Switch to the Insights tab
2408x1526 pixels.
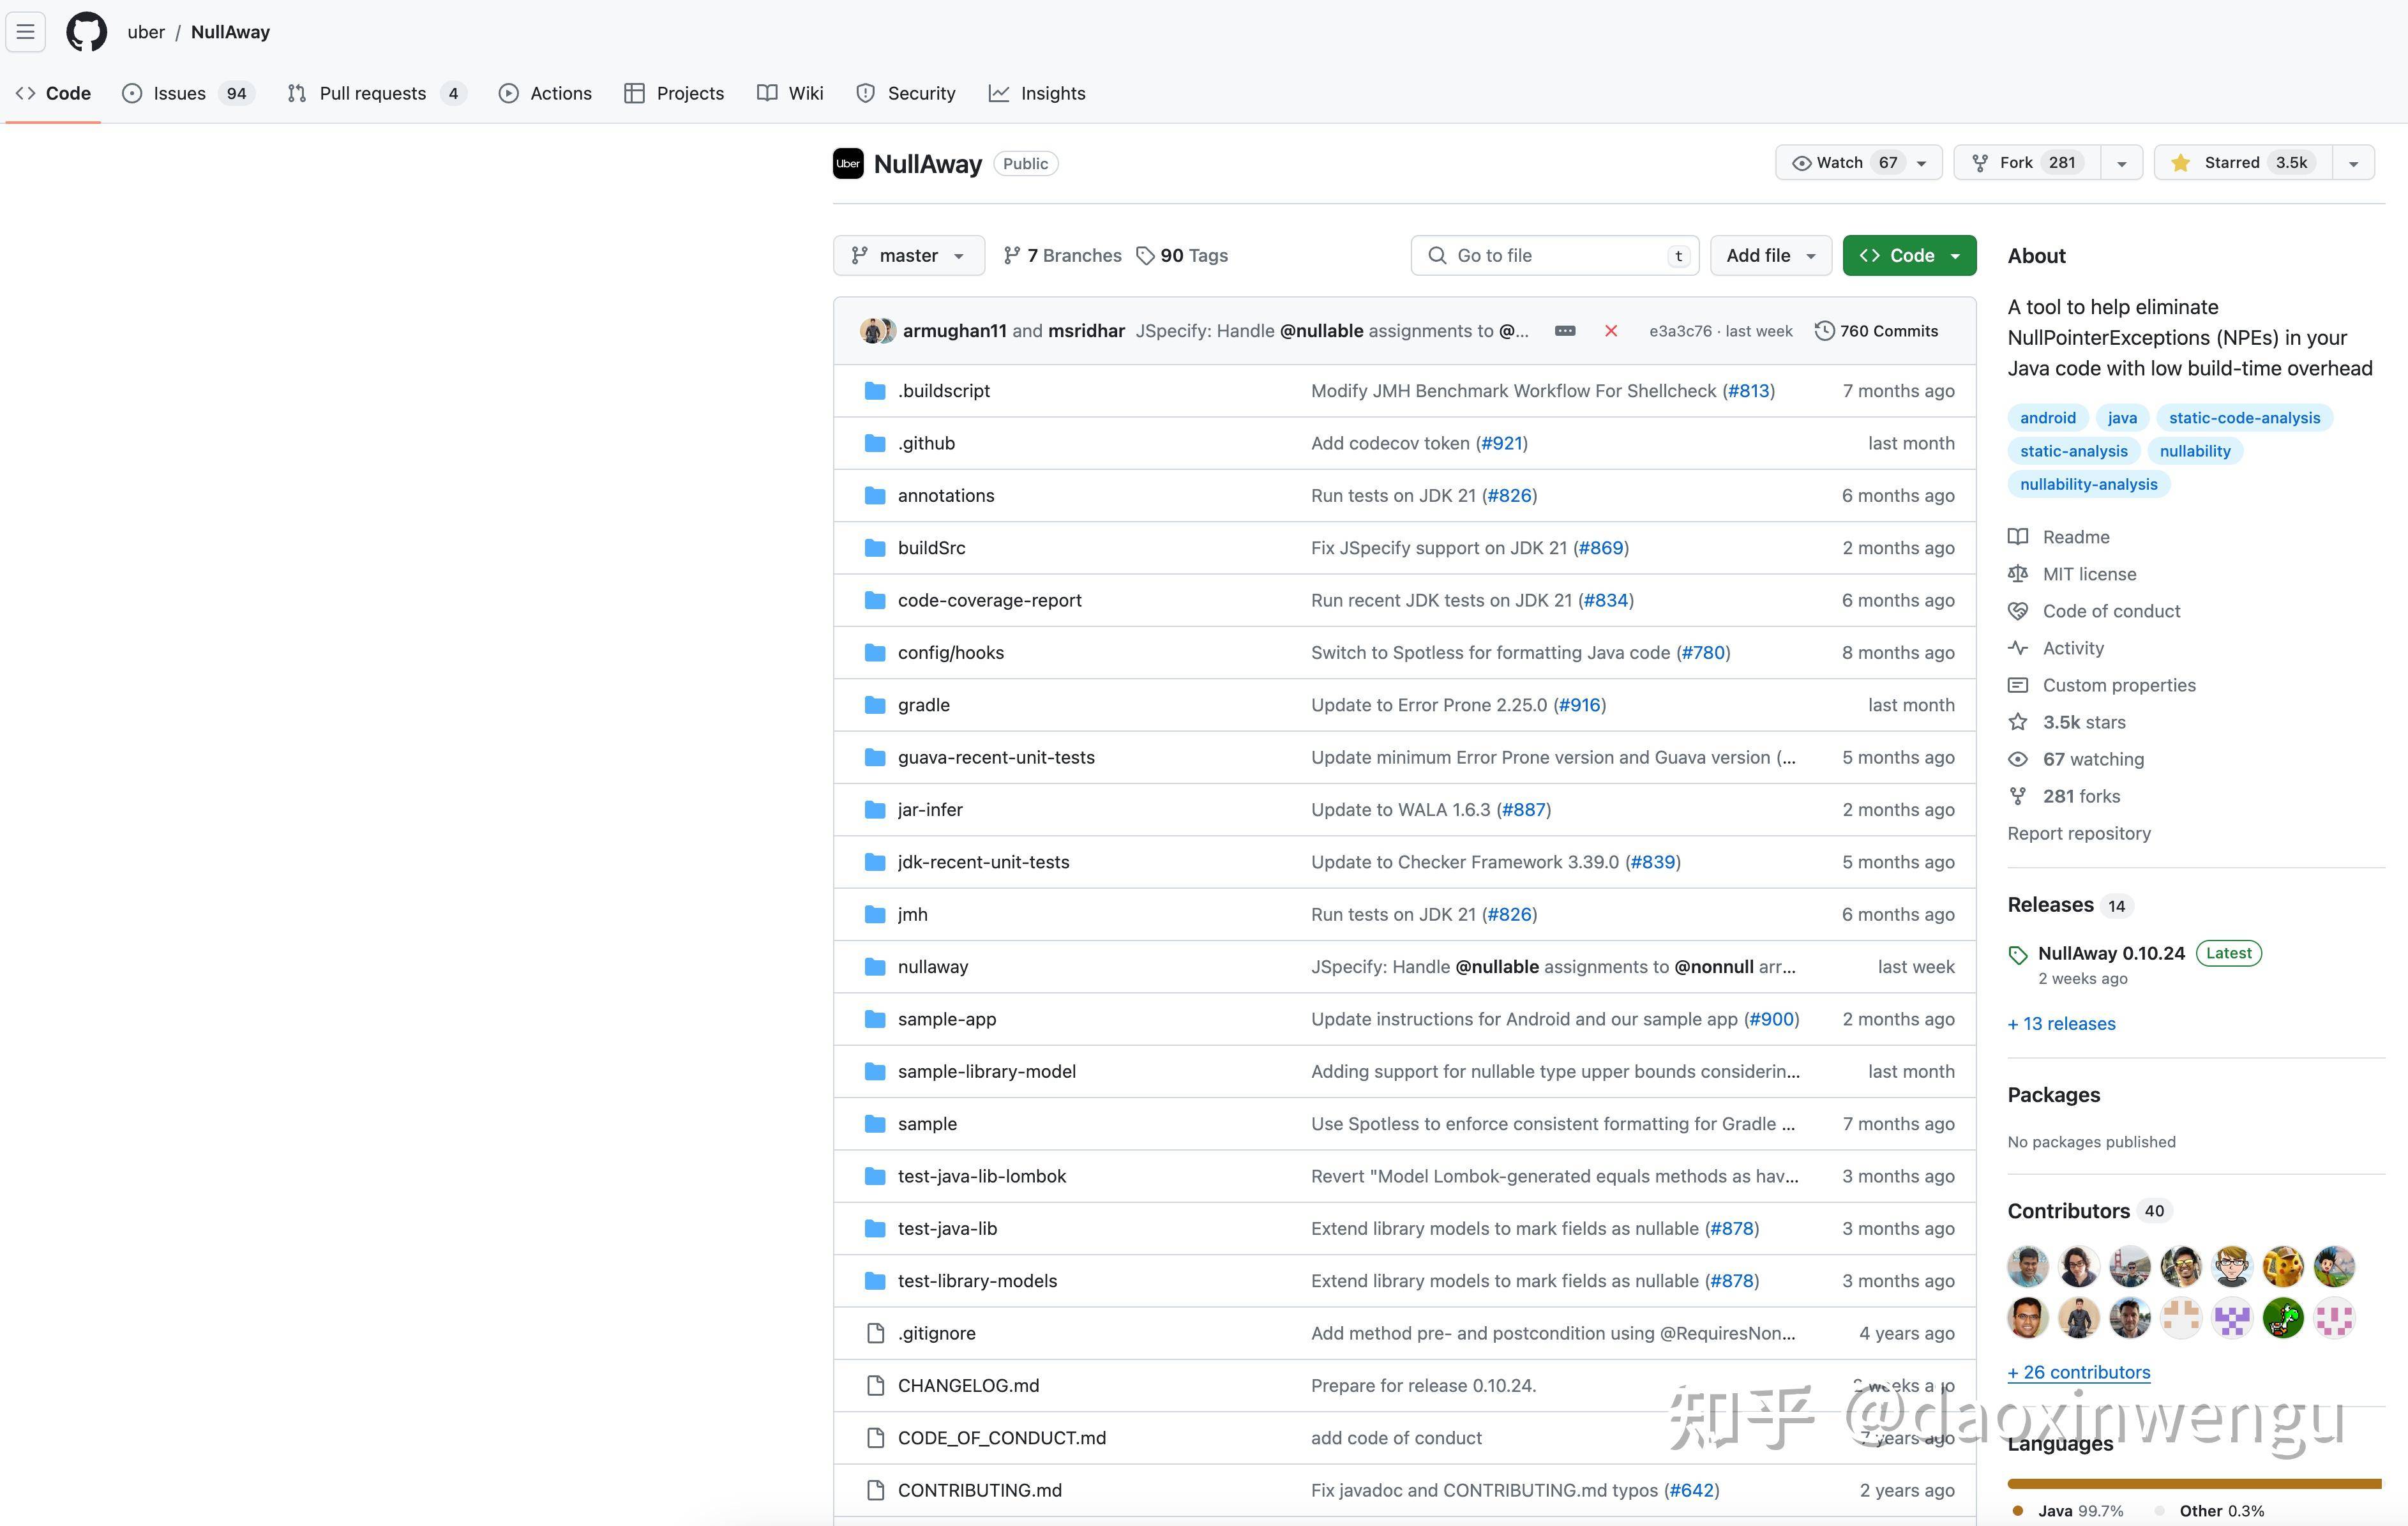tap(1037, 93)
